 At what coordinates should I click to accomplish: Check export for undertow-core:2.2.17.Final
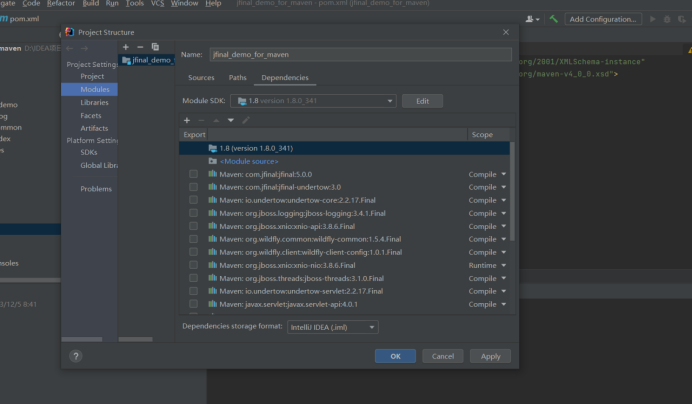pos(193,200)
